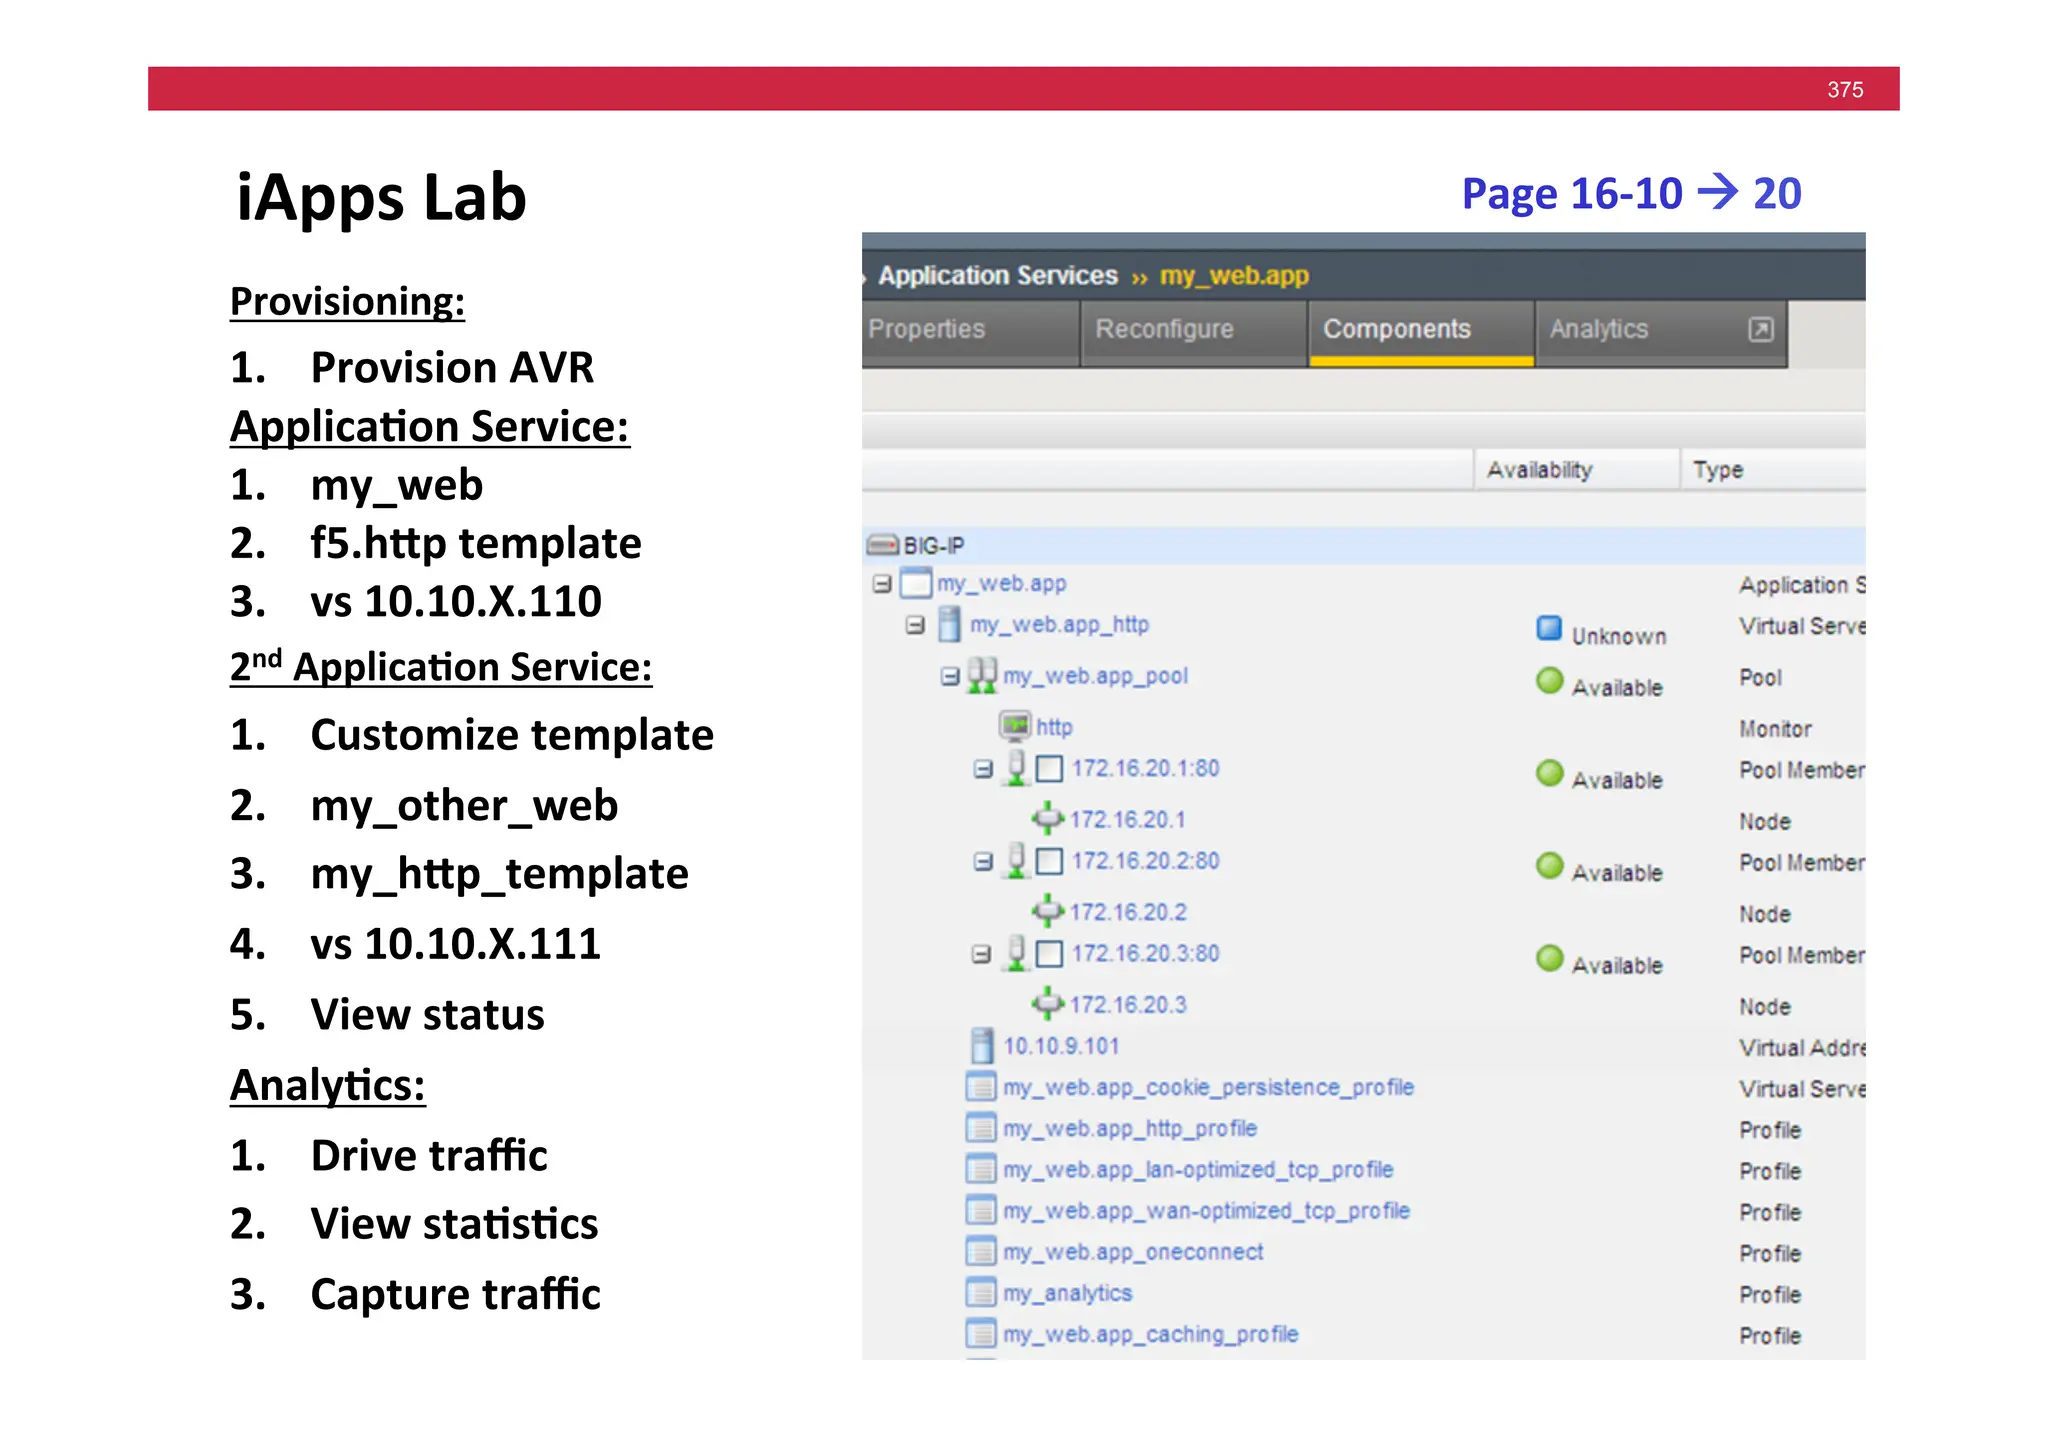This screenshot has height=1447, width=2048.
Task: Switch to the Properties tab
Action: pyautogui.click(x=970, y=333)
